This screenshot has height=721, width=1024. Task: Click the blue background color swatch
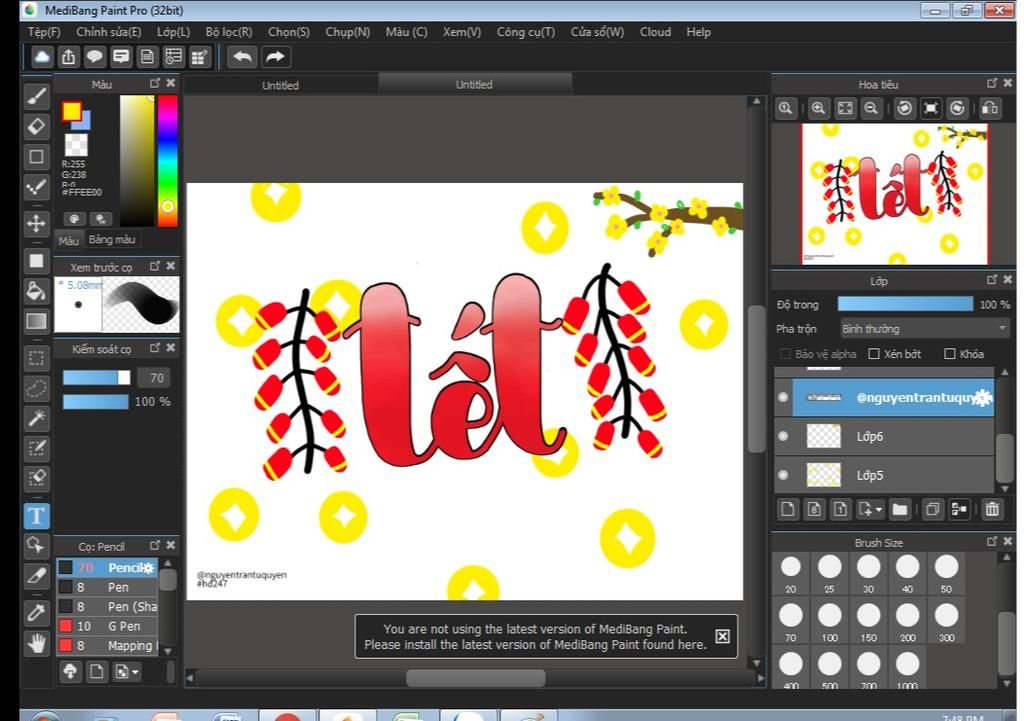click(x=84, y=121)
